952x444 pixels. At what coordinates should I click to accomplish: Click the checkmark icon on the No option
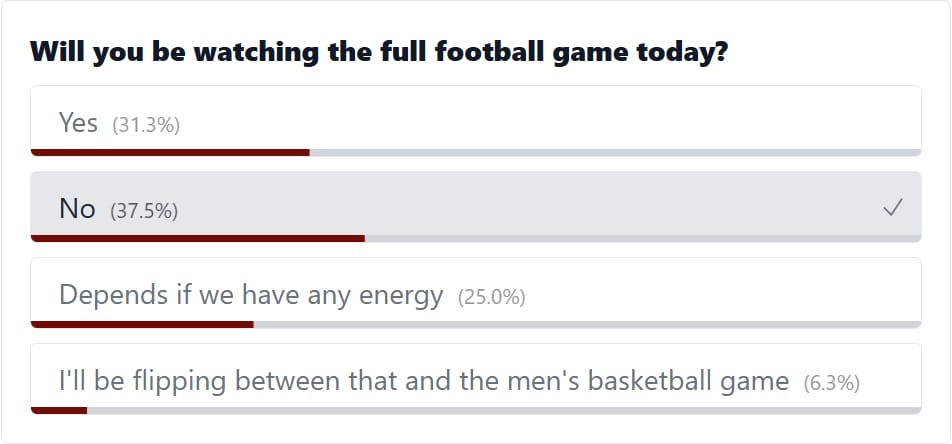pos(893,208)
